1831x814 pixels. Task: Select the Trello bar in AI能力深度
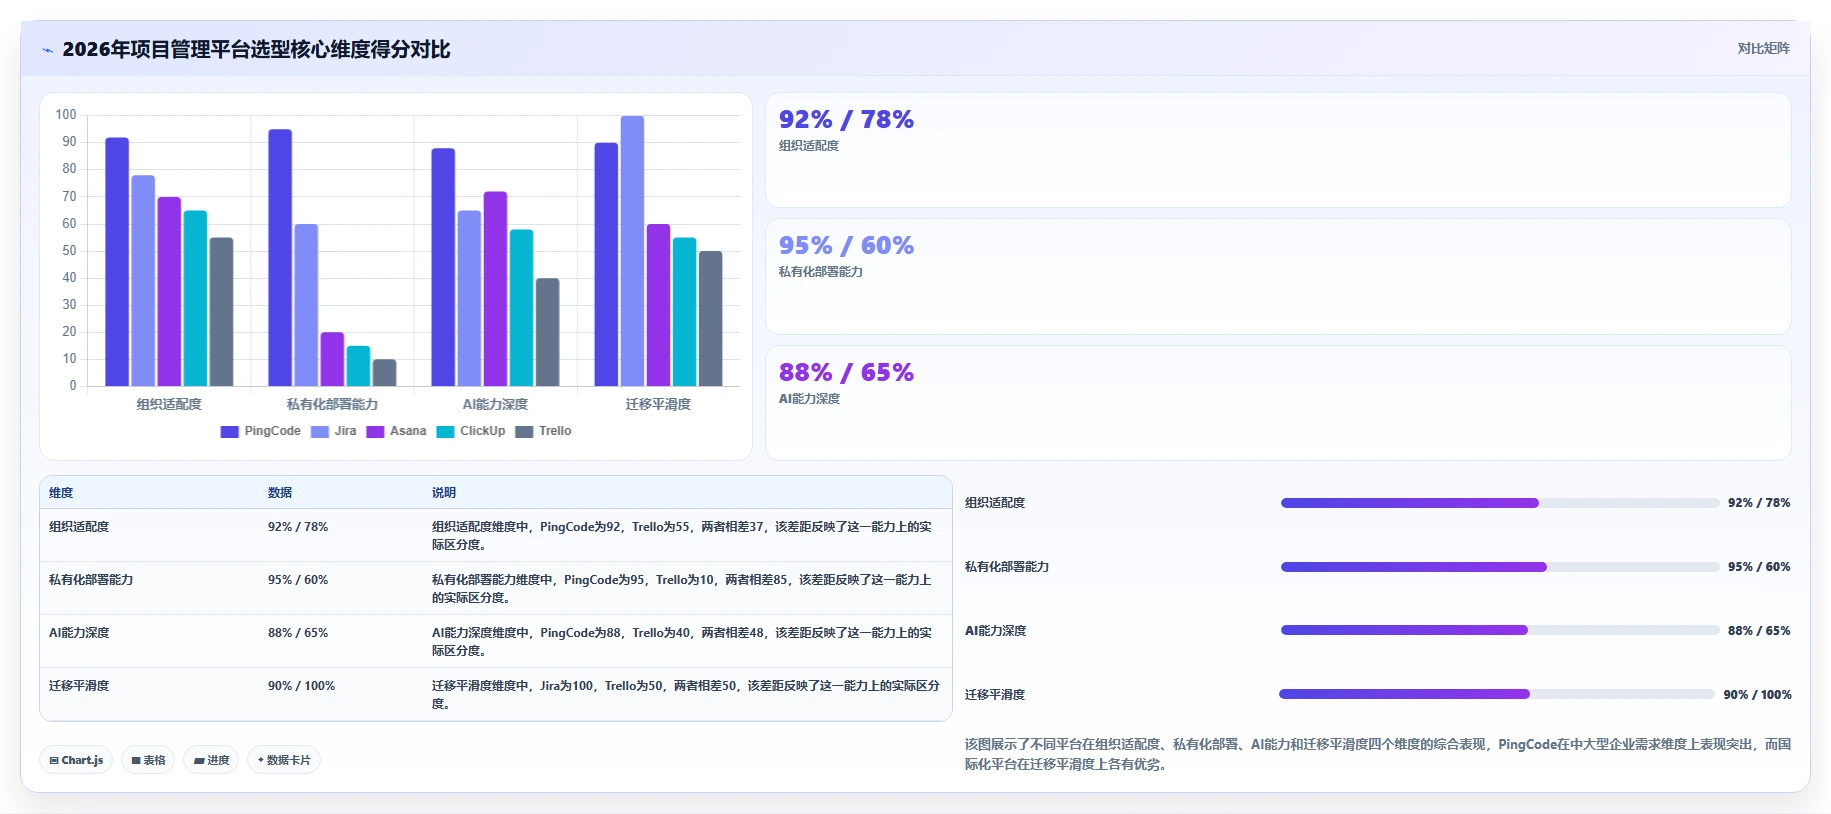547,332
